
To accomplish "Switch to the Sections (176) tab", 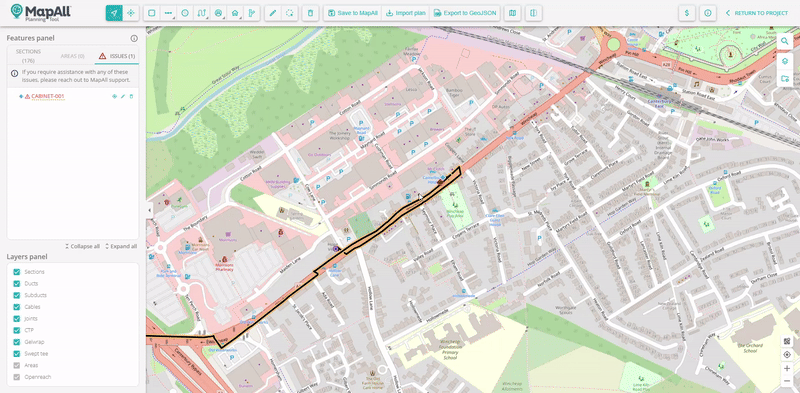I will (28, 56).
